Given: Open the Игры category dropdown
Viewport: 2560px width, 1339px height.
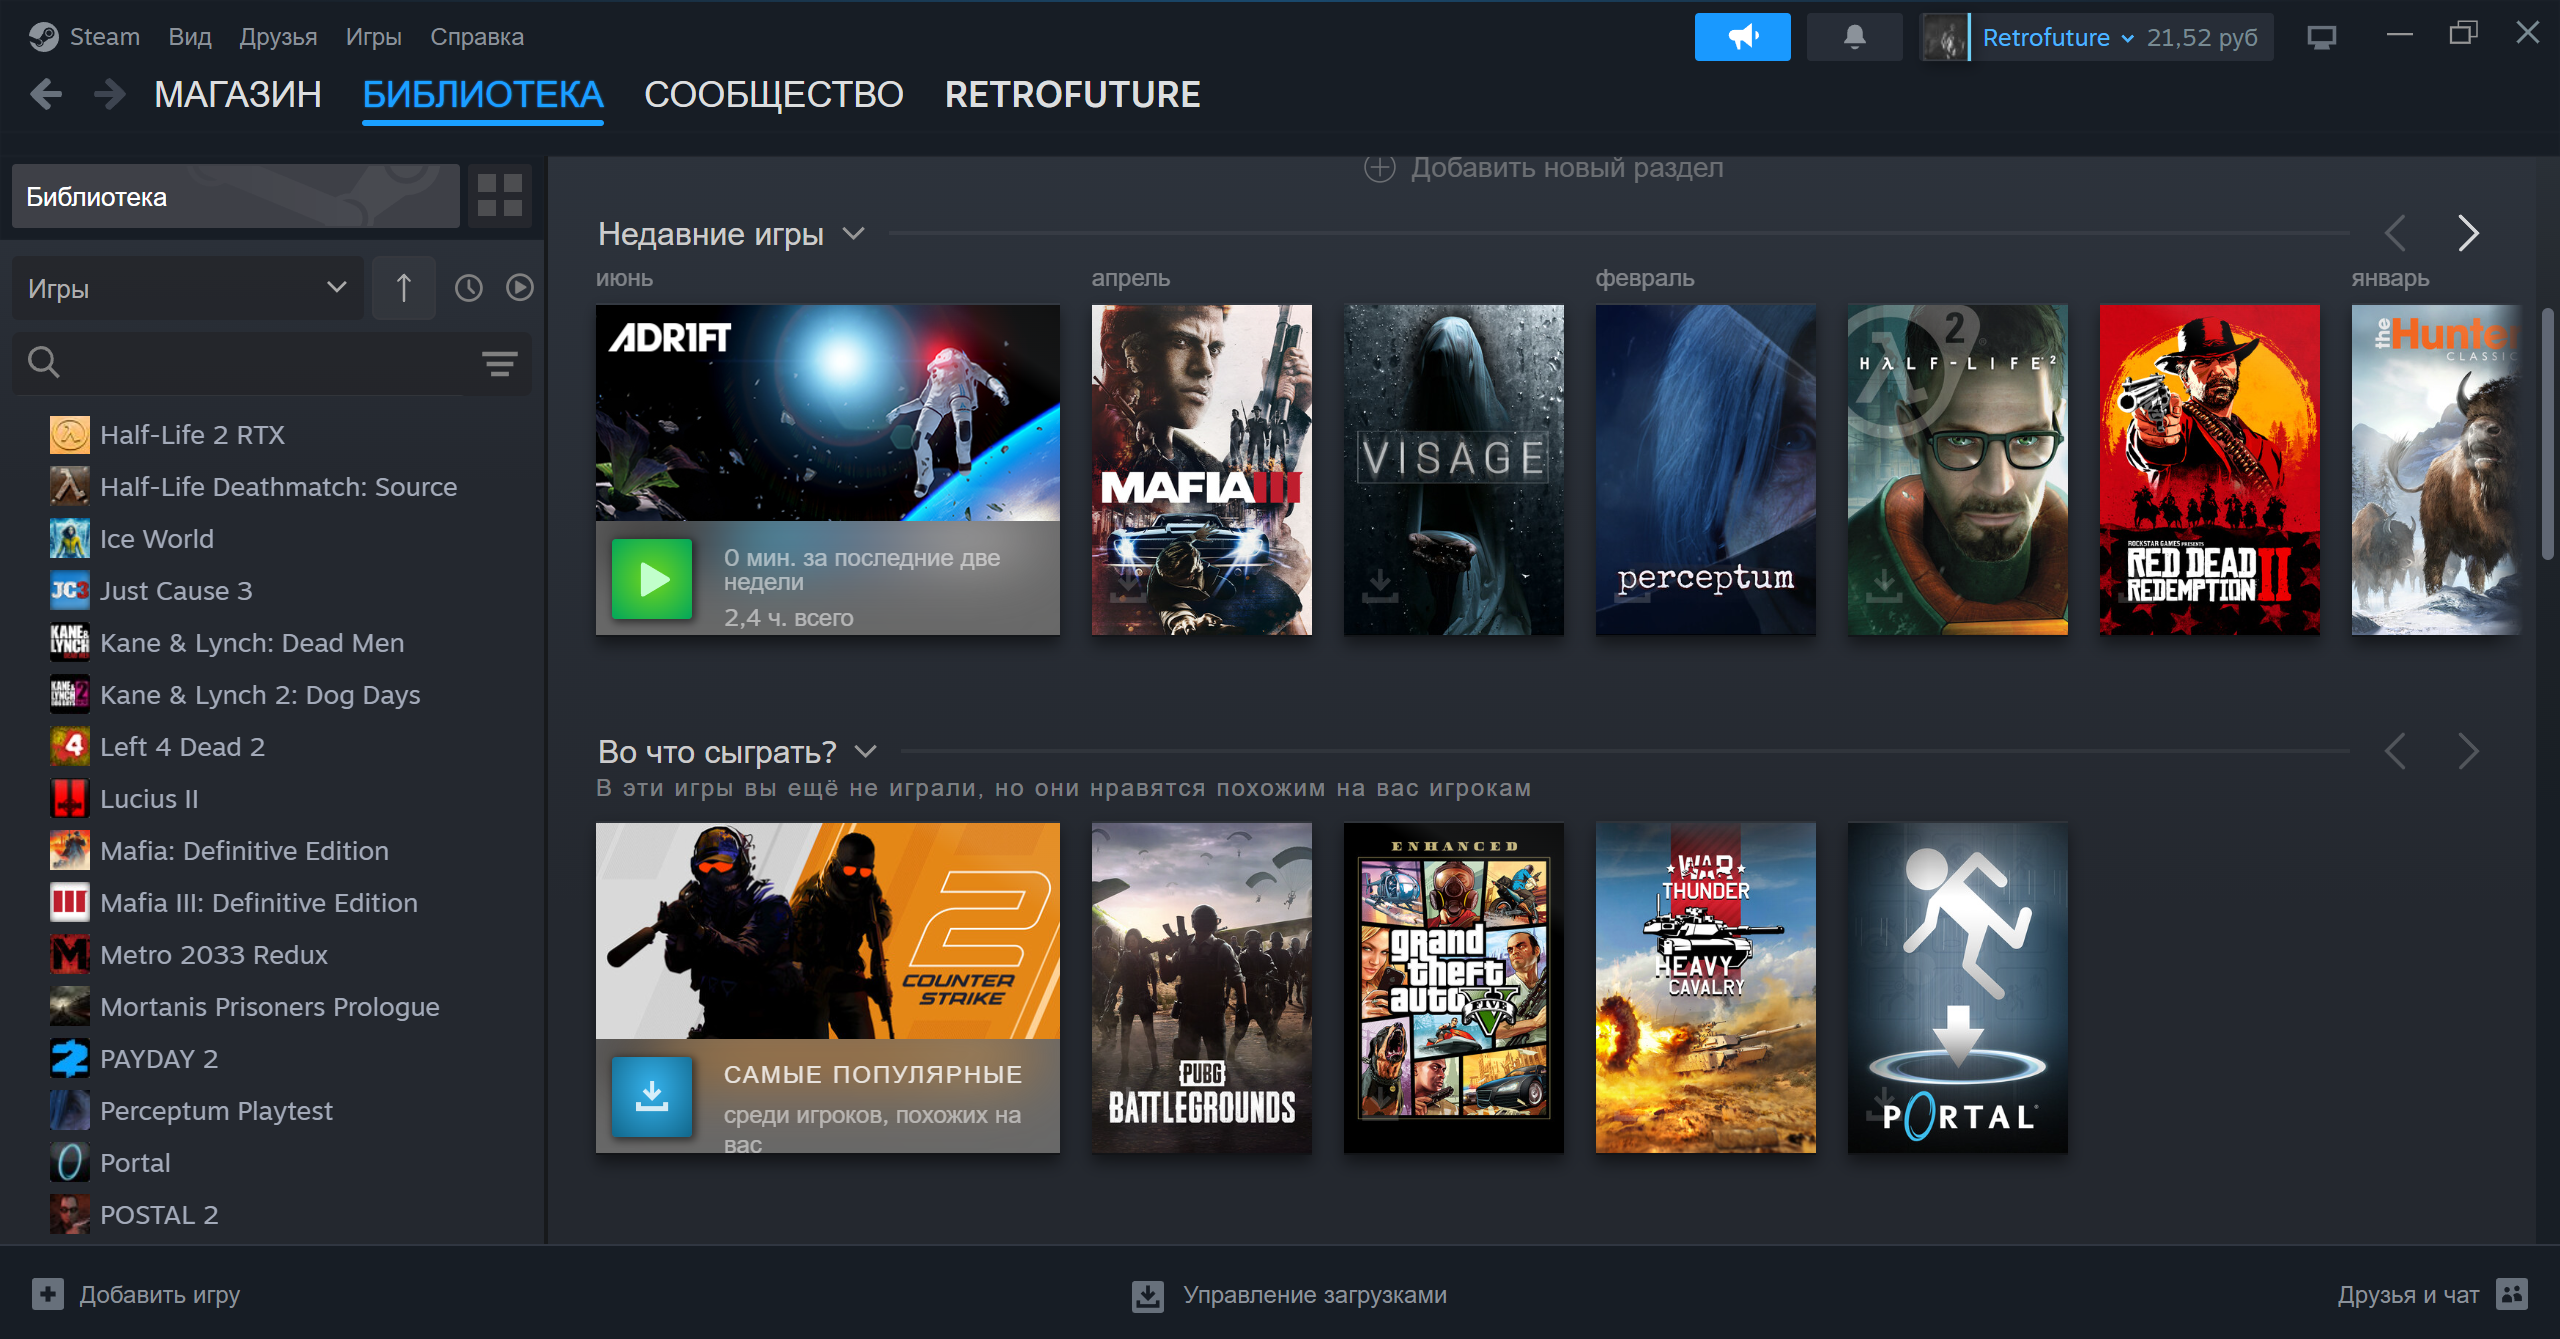Looking at the screenshot, I should pyautogui.click(x=188, y=288).
